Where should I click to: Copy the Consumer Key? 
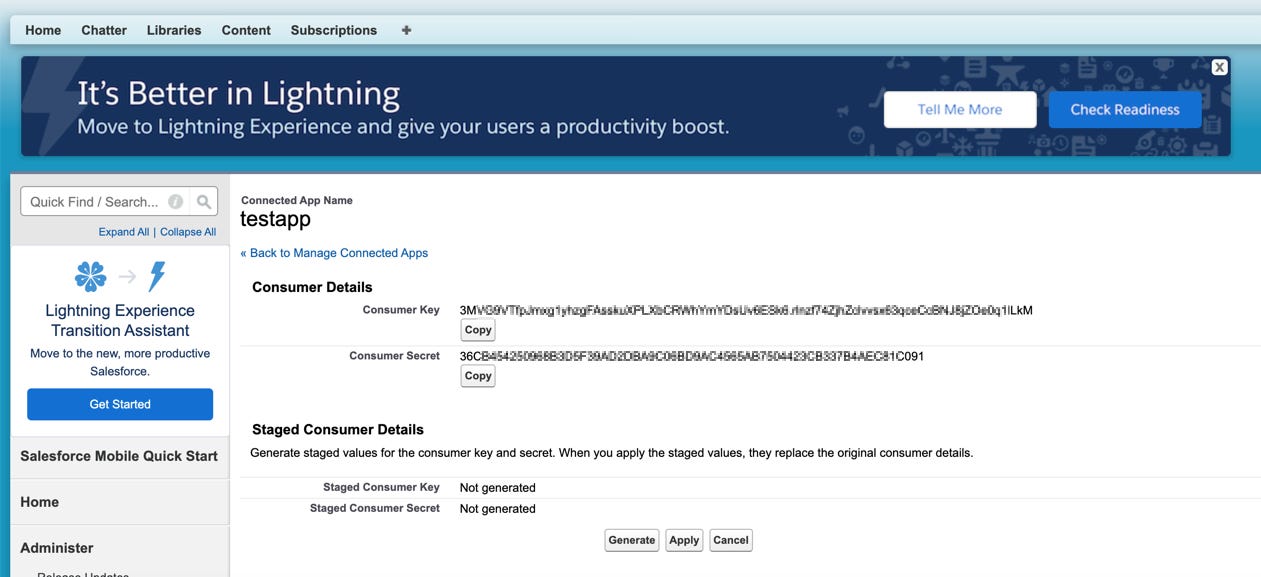[x=478, y=330]
